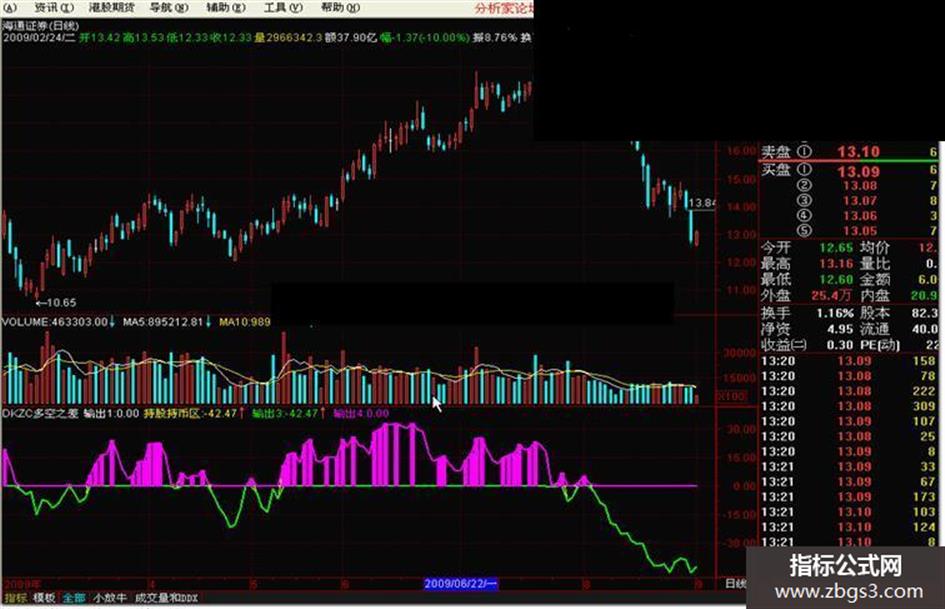Click the DKZC多空之变 indicator name
The width and height of the screenshot is (945, 609).
pos(40,414)
